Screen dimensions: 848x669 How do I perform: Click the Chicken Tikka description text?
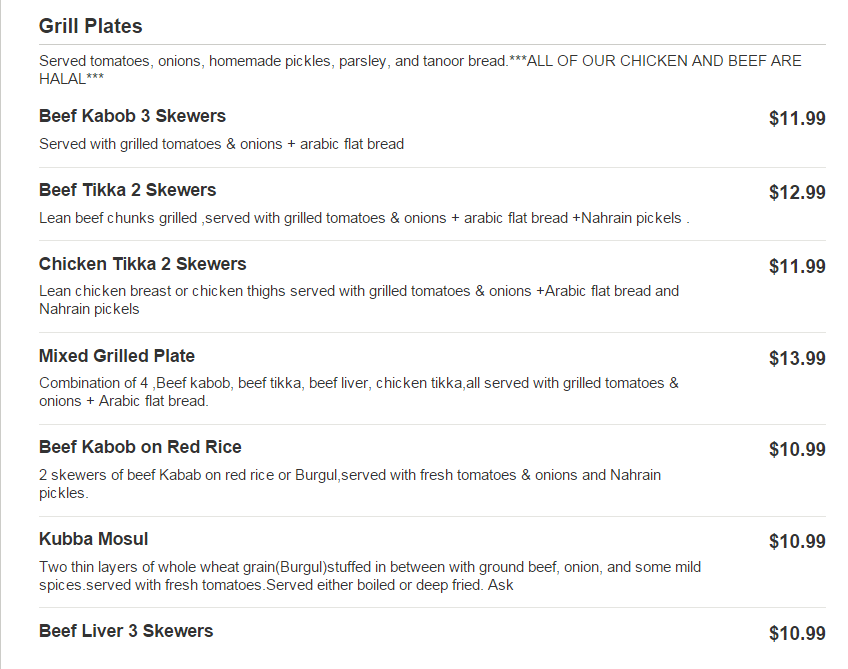coord(359,300)
